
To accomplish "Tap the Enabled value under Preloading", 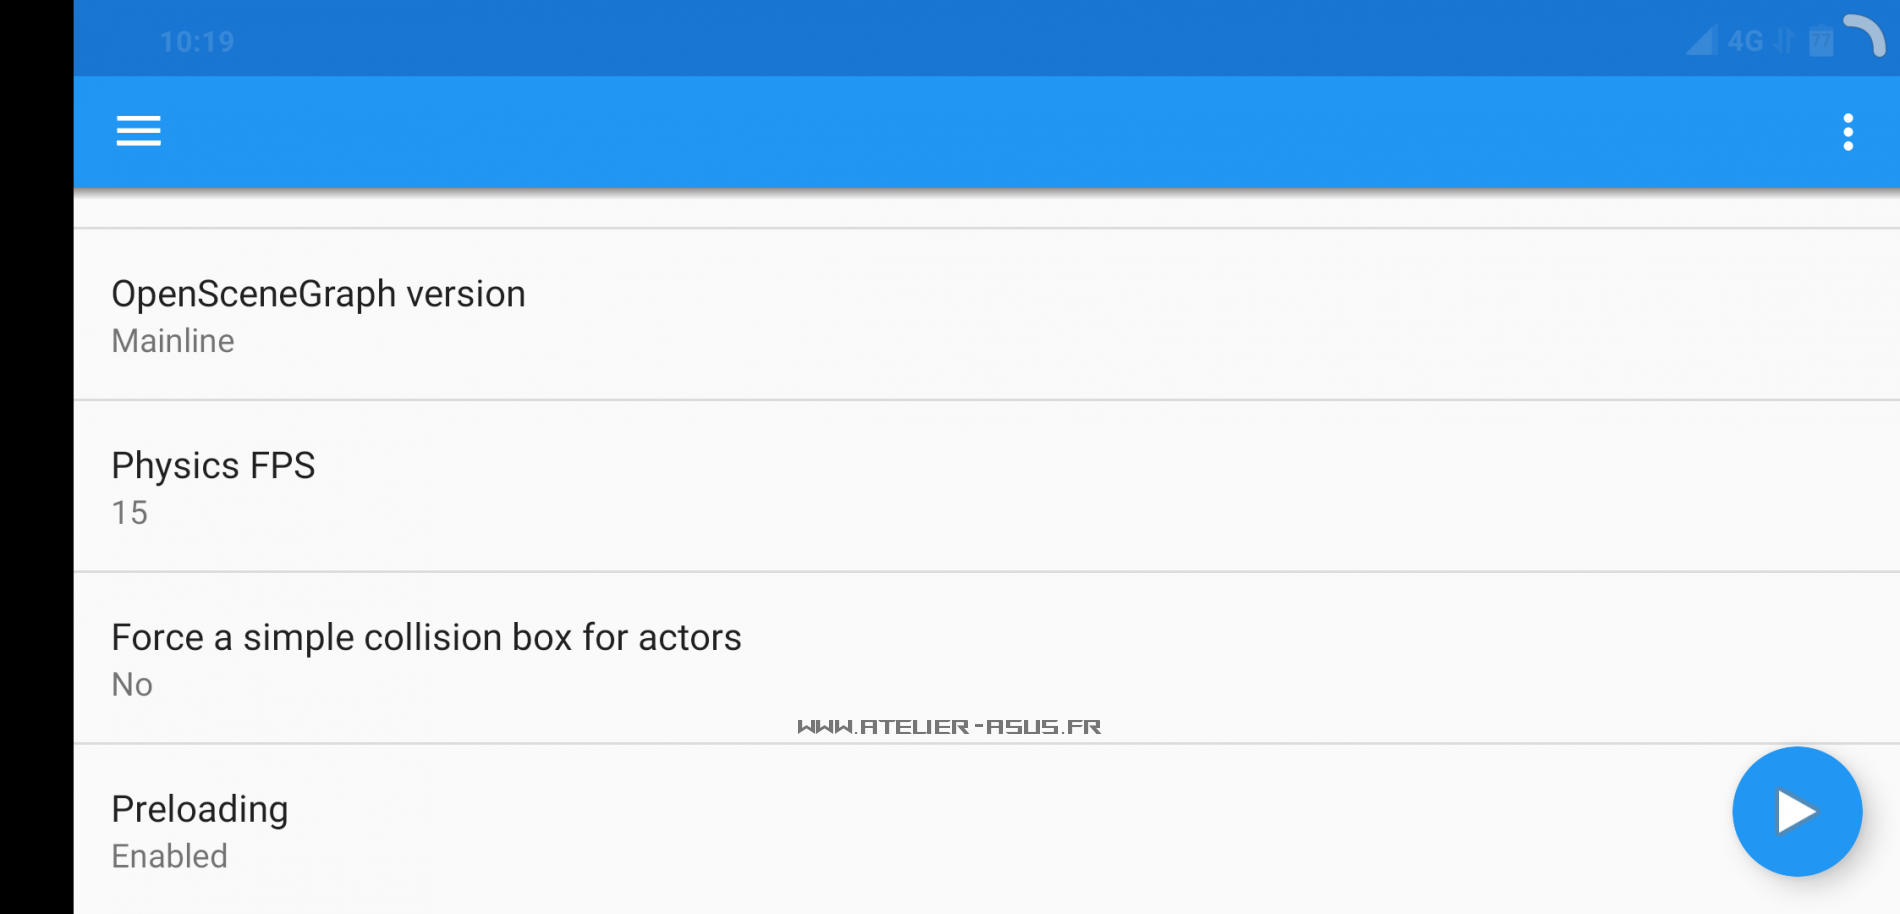I will click(170, 857).
